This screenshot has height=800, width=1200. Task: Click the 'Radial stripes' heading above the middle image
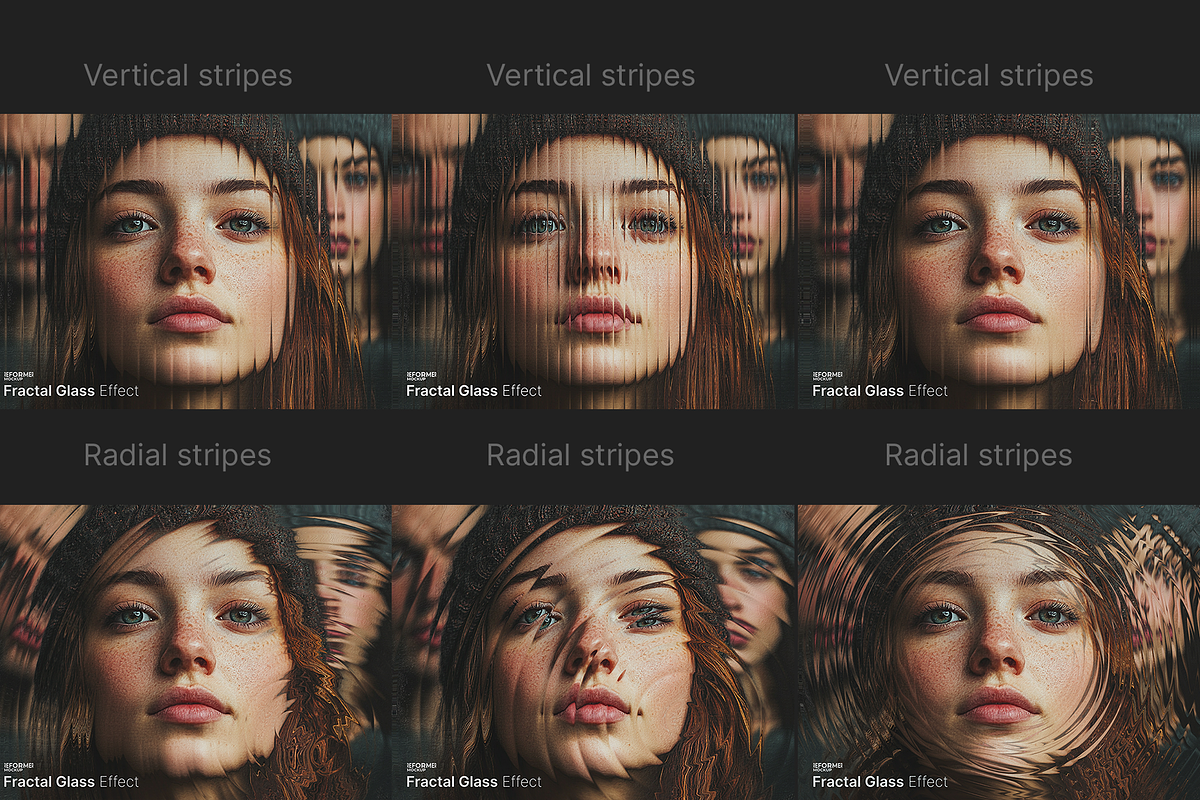click(x=580, y=456)
